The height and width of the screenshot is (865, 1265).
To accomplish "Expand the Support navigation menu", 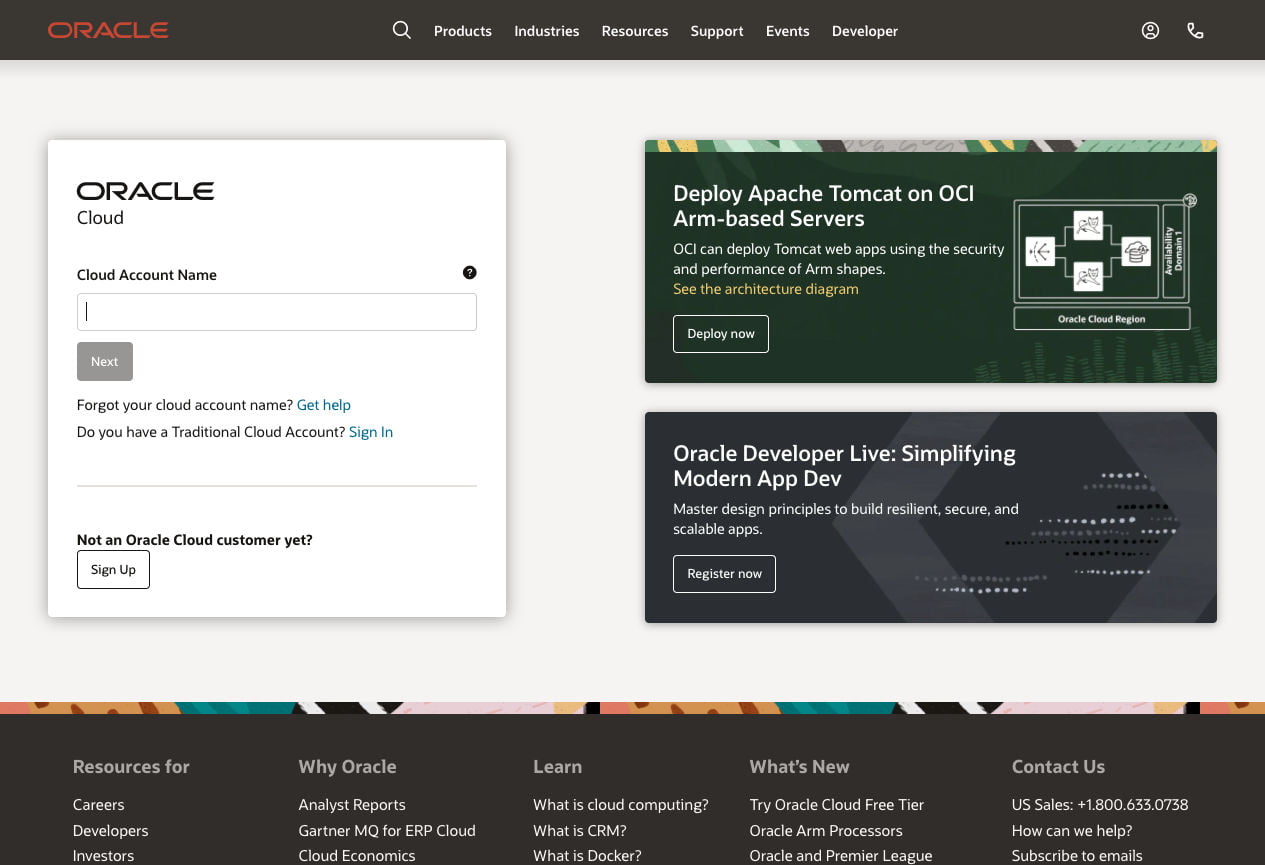I will click(716, 31).
